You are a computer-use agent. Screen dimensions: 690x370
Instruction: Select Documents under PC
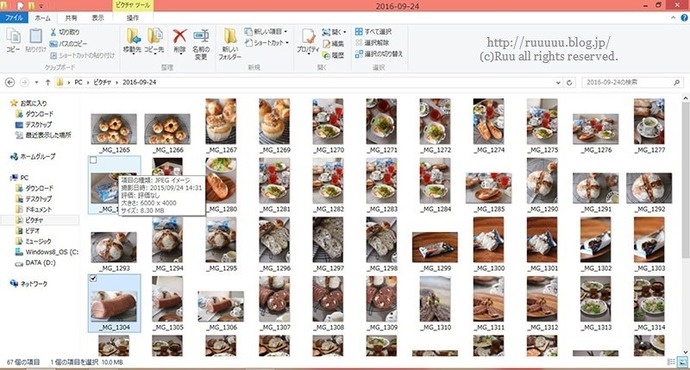pos(34,209)
